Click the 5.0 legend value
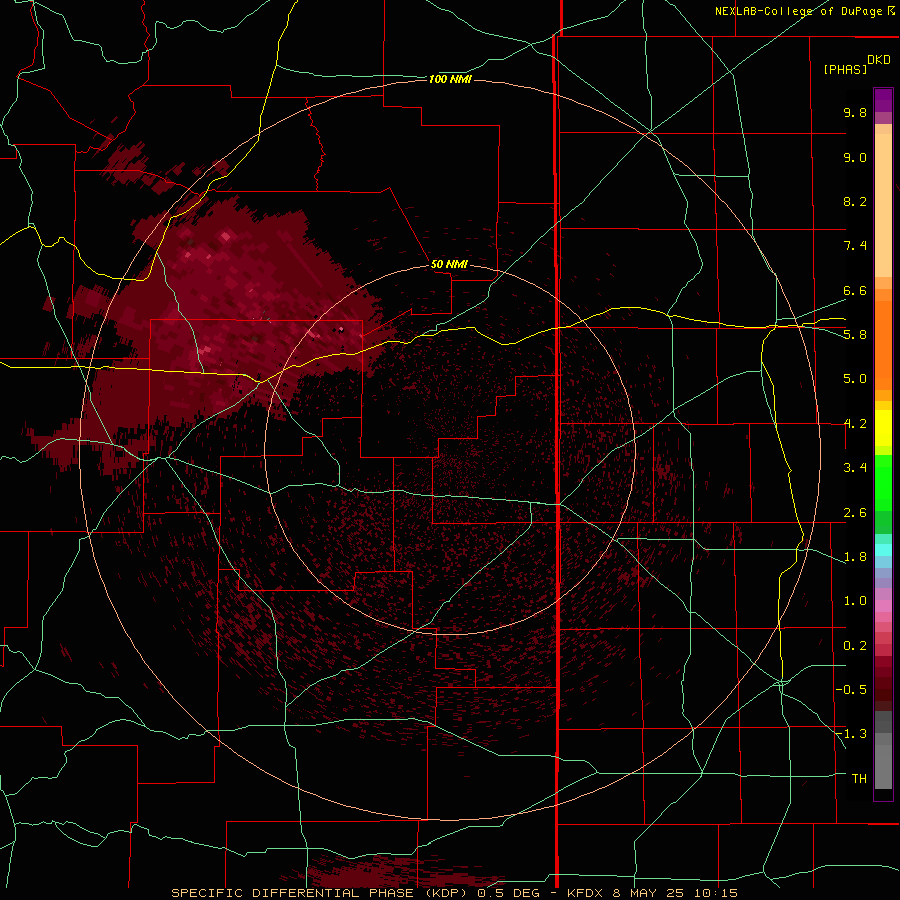 pyautogui.click(x=855, y=379)
